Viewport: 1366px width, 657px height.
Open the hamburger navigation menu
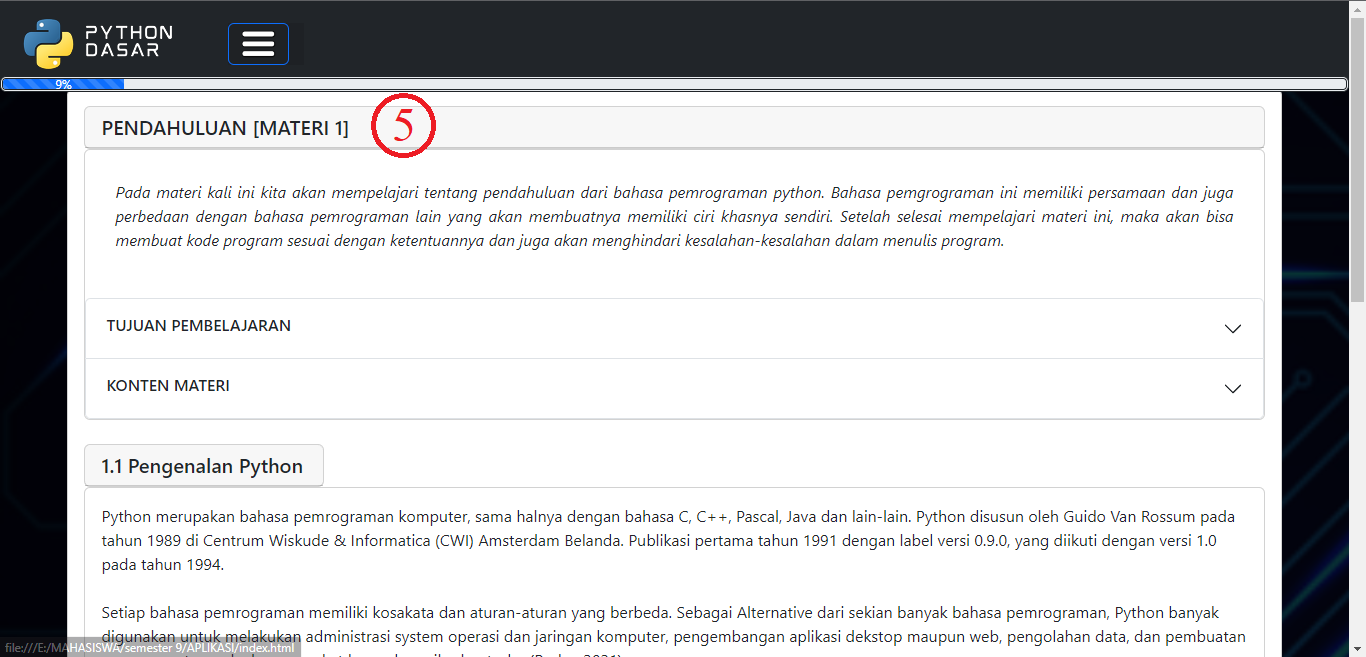click(x=258, y=44)
